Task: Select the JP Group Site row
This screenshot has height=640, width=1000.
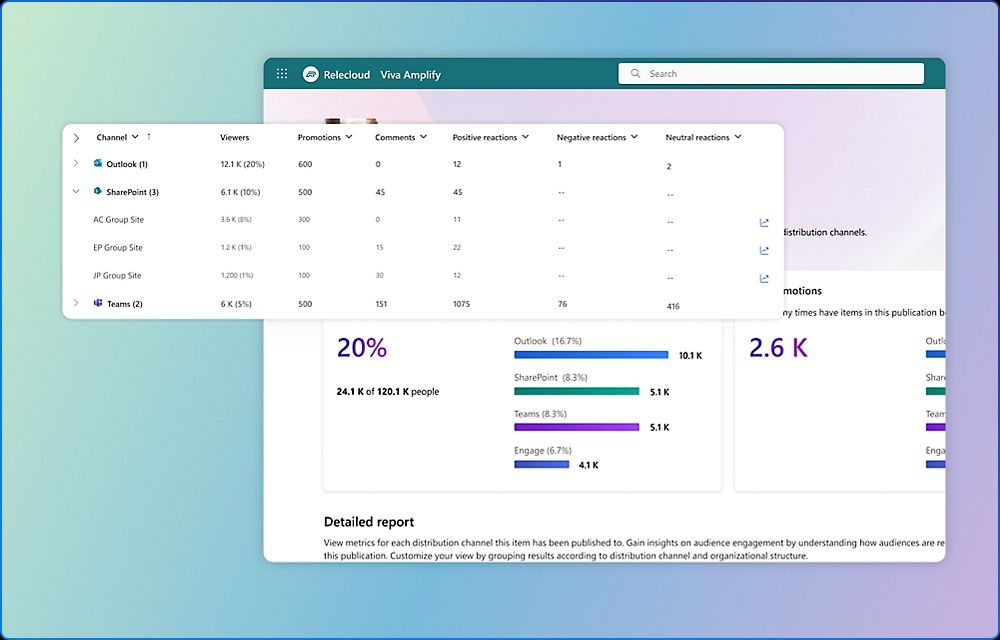Action: (x=423, y=275)
